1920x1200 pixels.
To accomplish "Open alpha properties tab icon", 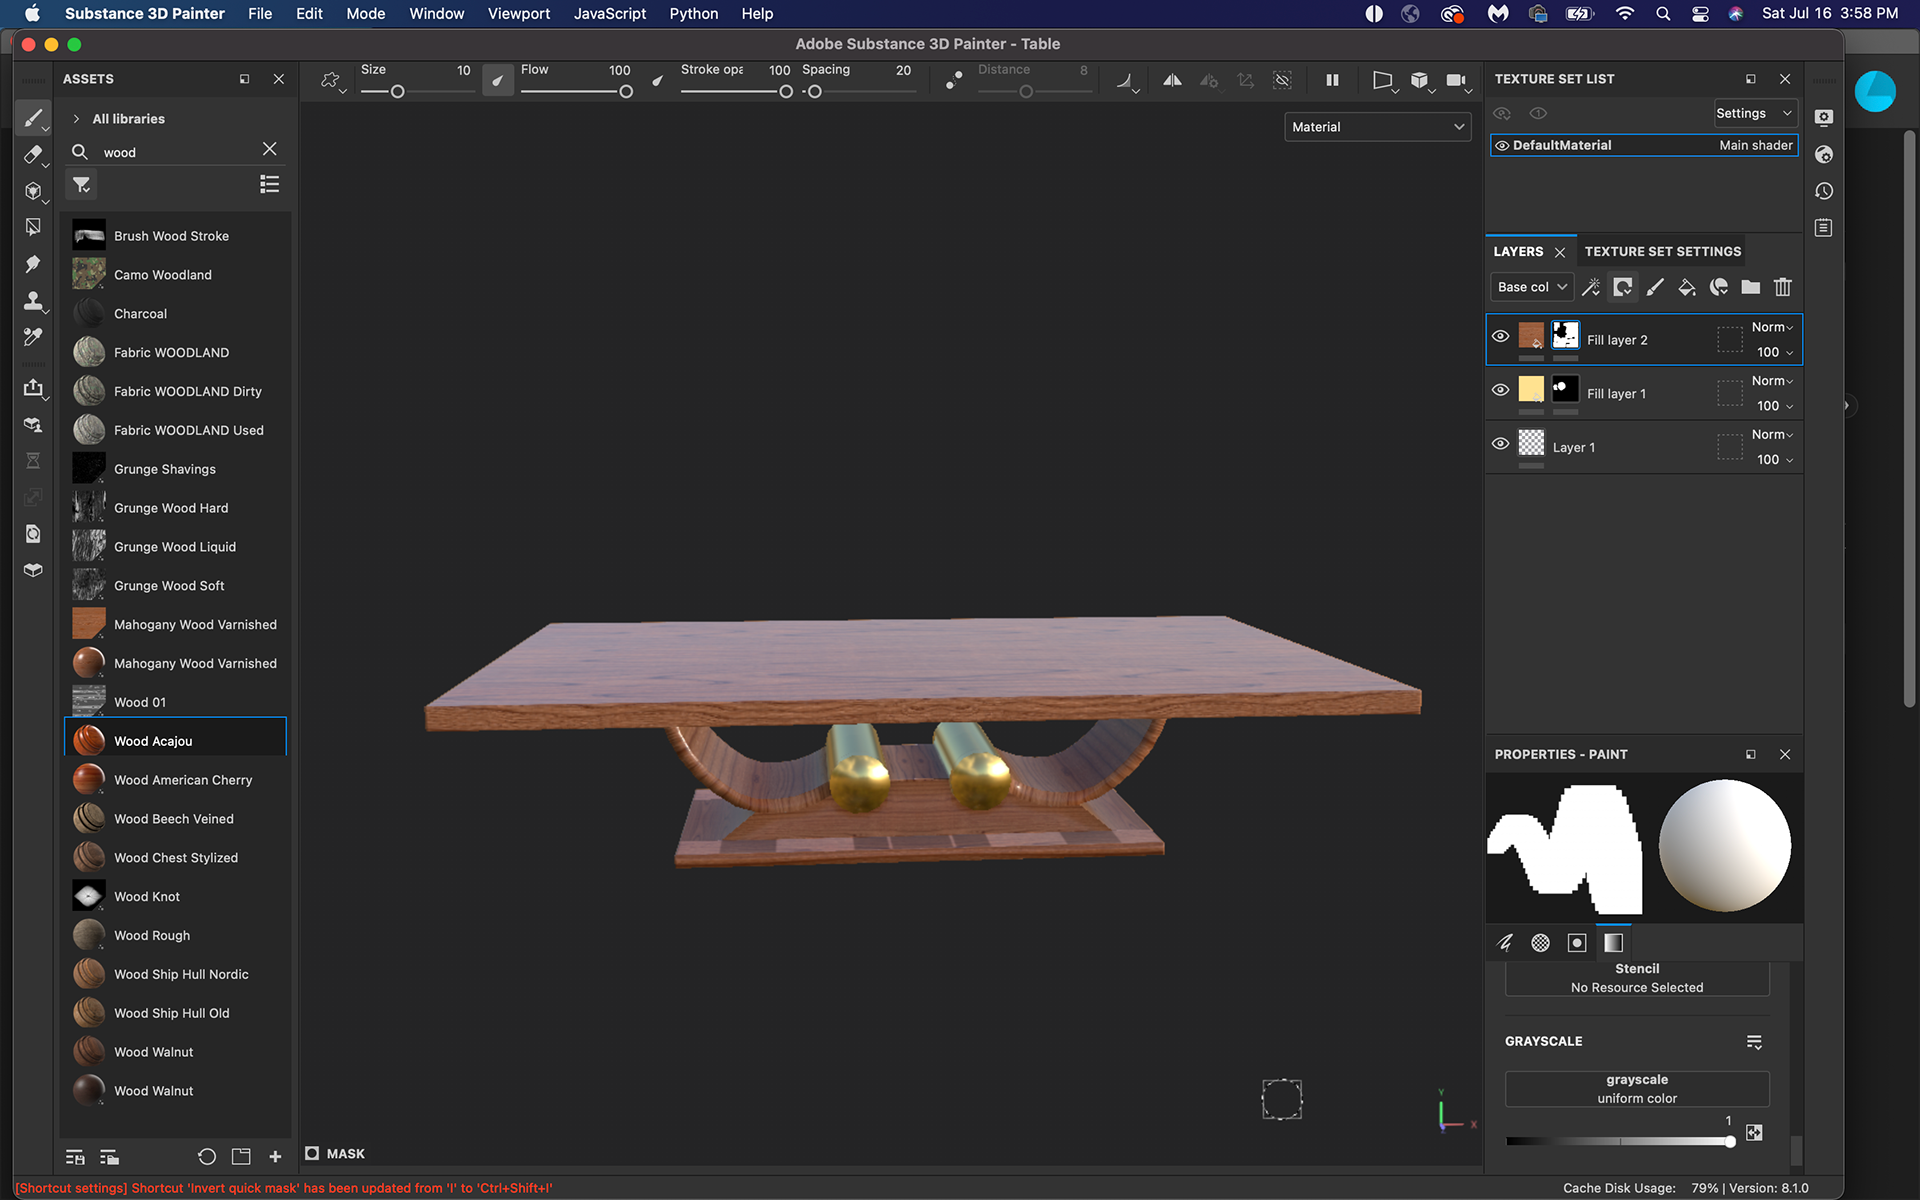I will pyautogui.click(x=1541, y=942).
